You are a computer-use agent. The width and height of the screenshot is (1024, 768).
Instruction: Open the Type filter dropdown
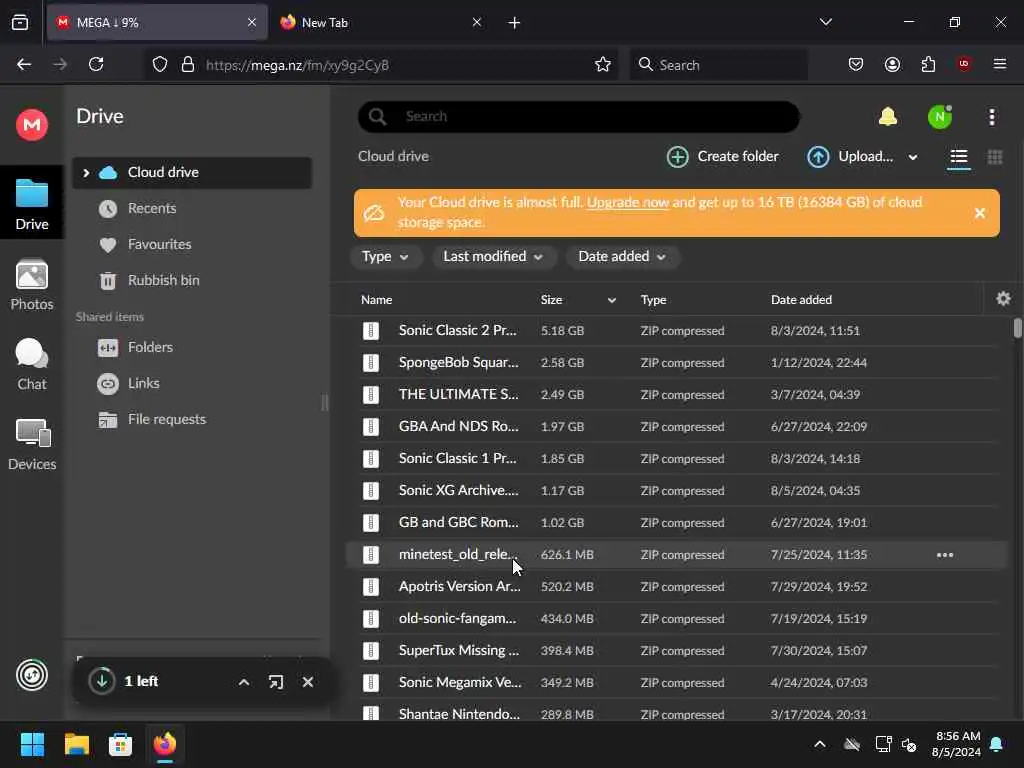point(385,257)
